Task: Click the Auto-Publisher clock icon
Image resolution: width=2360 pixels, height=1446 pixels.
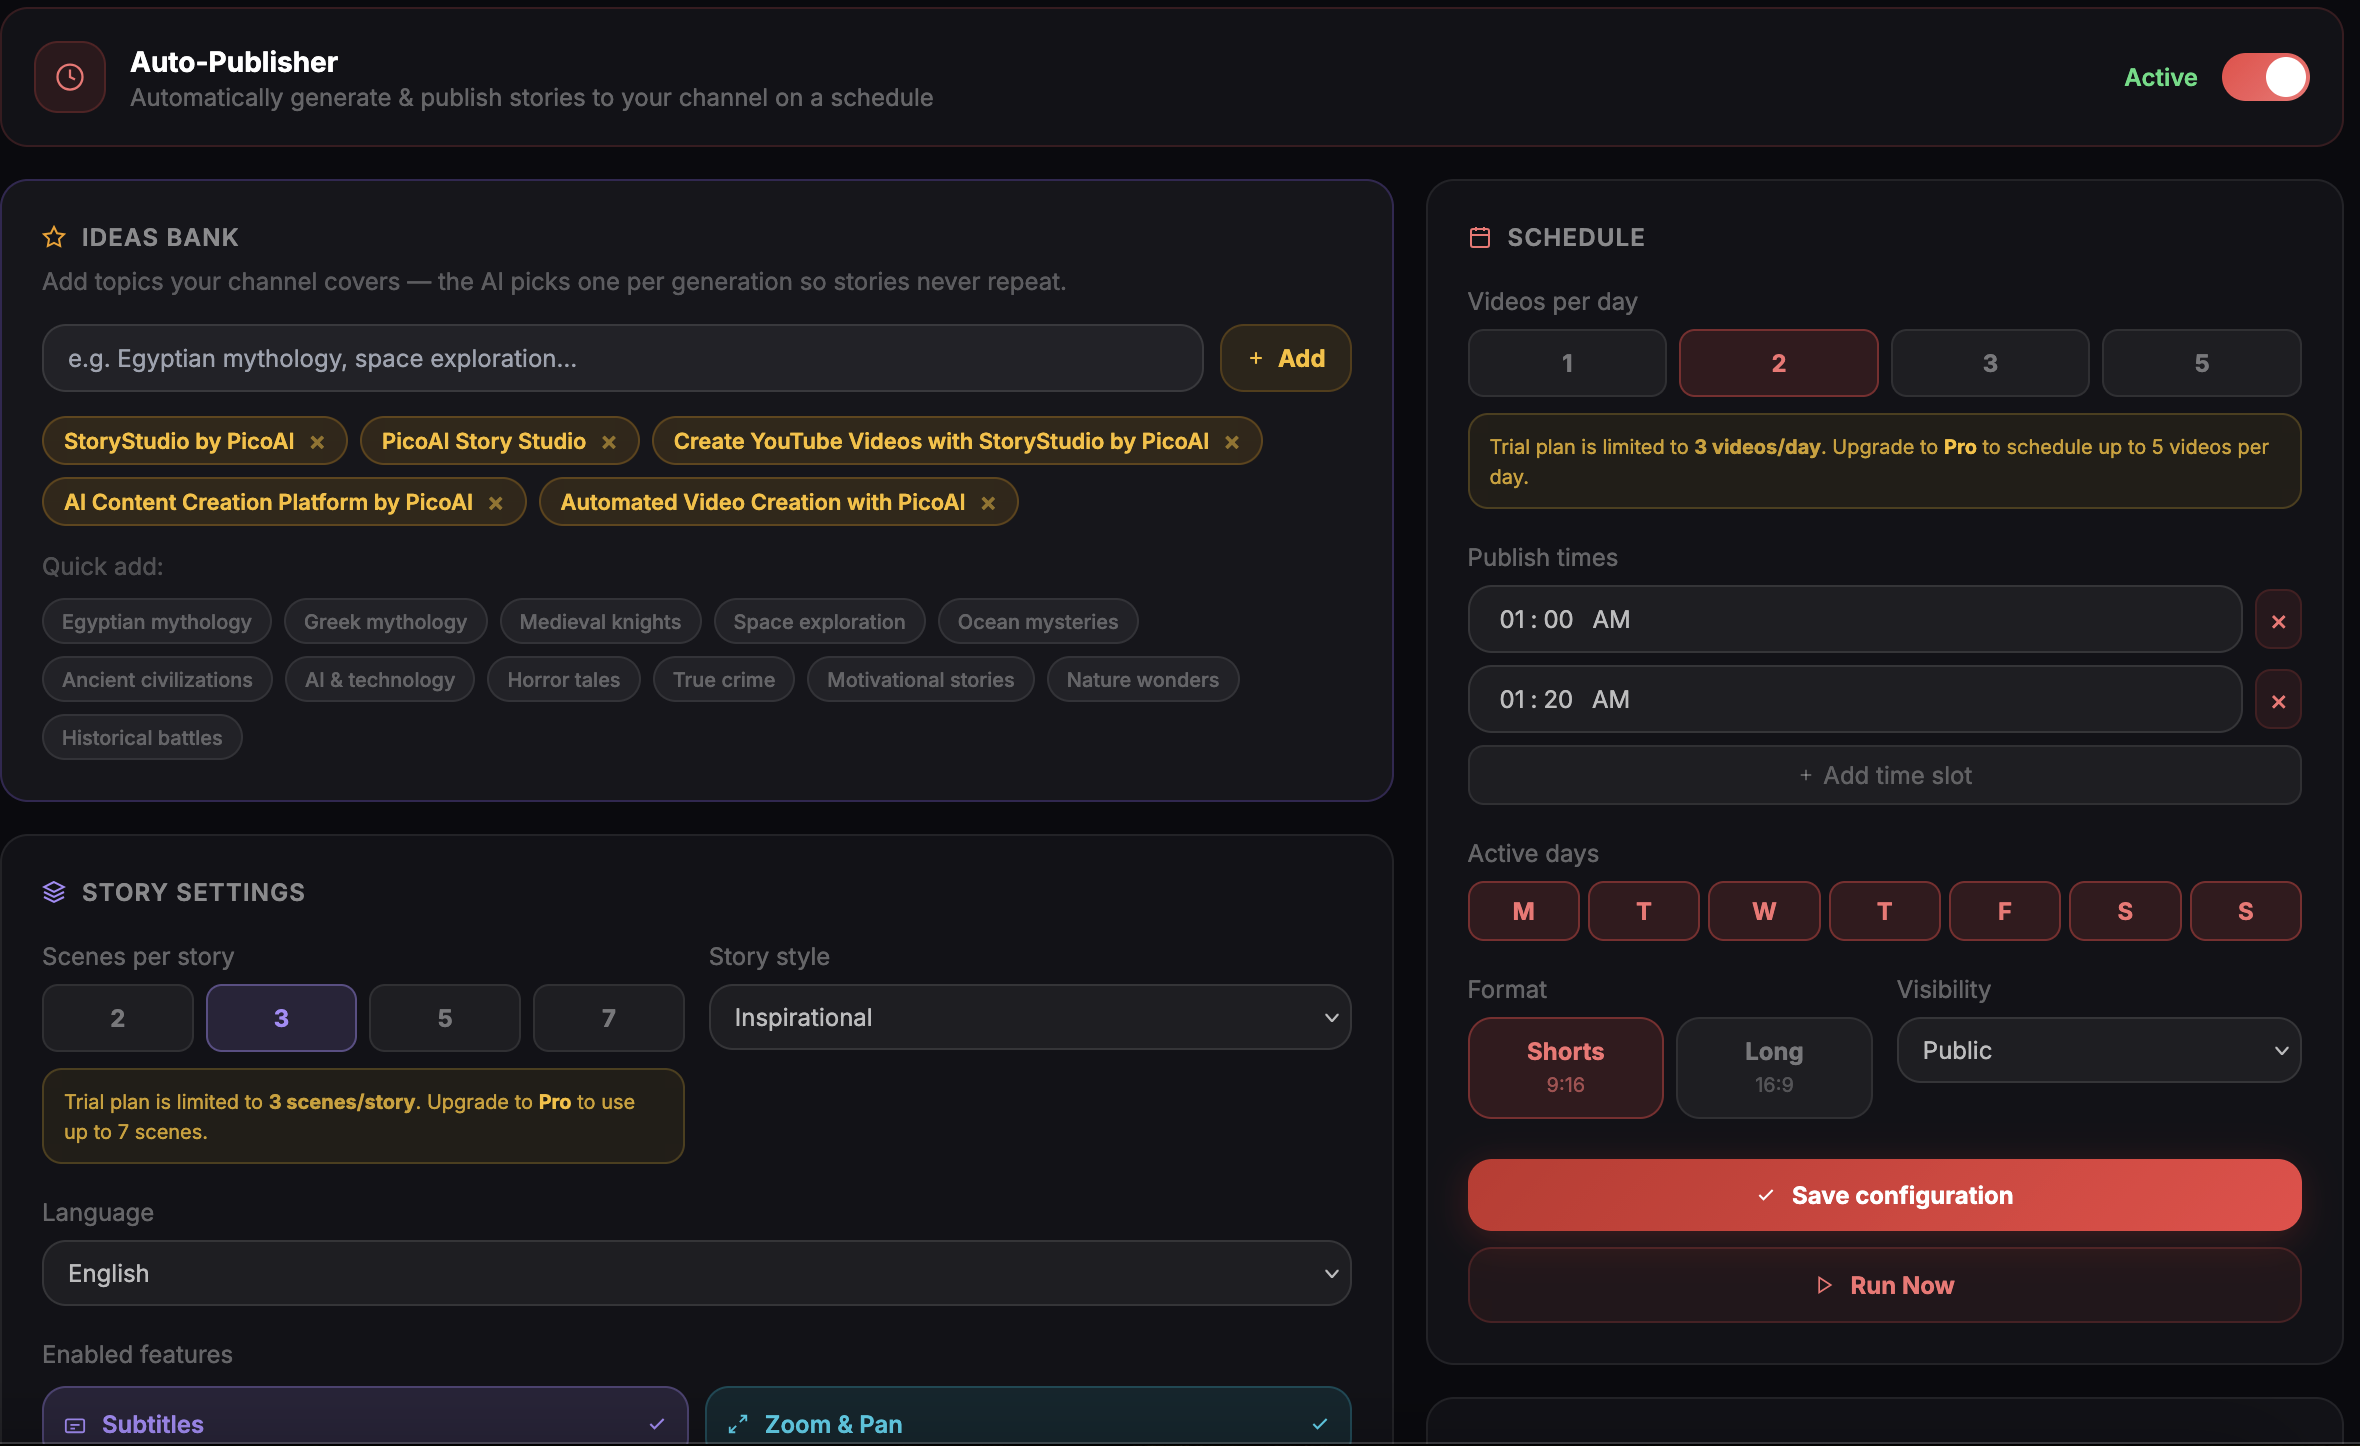Action: tap(70, 77)
